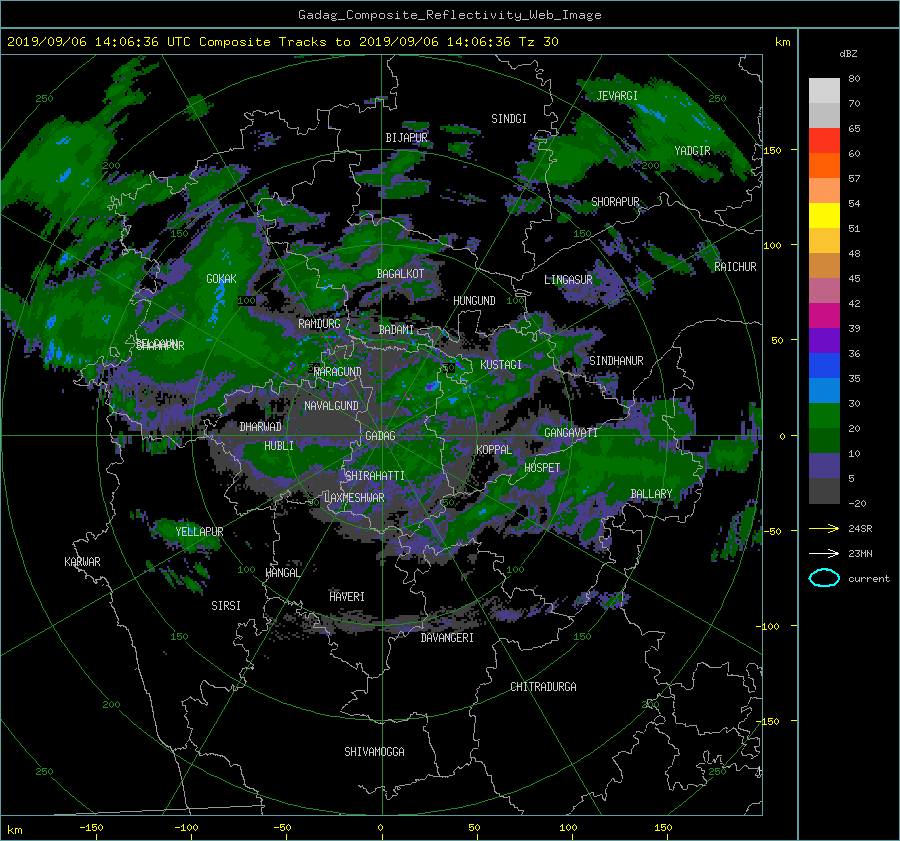Select the RAMDURG city label

point(319,324)
